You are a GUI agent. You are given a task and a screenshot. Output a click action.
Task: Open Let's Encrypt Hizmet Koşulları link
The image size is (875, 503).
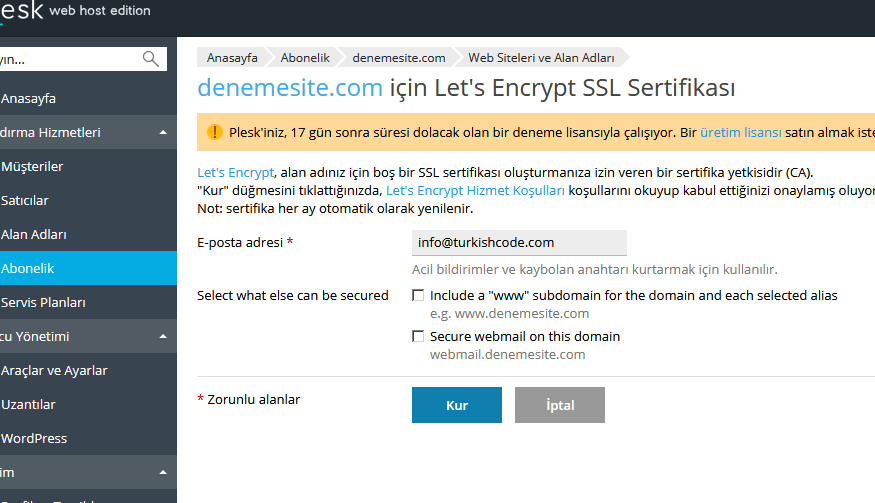pyautogui.click(x=475, y=190)
